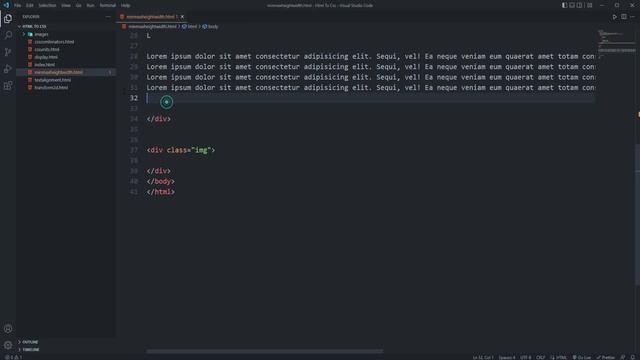
Task: Open csscombinators.html in Explorer
Action: 54,42
